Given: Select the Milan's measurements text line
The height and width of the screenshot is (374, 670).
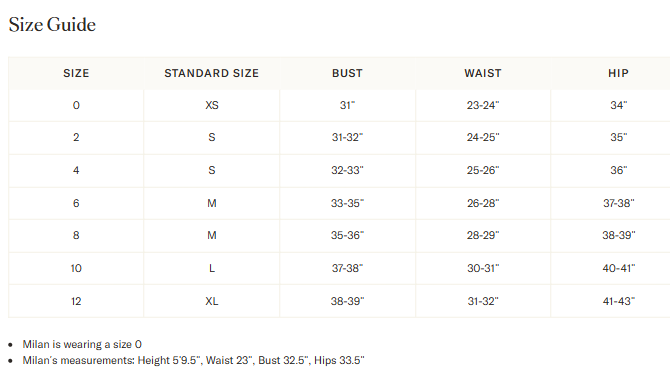Looking at the screenshot, I should tap(193, 360).
